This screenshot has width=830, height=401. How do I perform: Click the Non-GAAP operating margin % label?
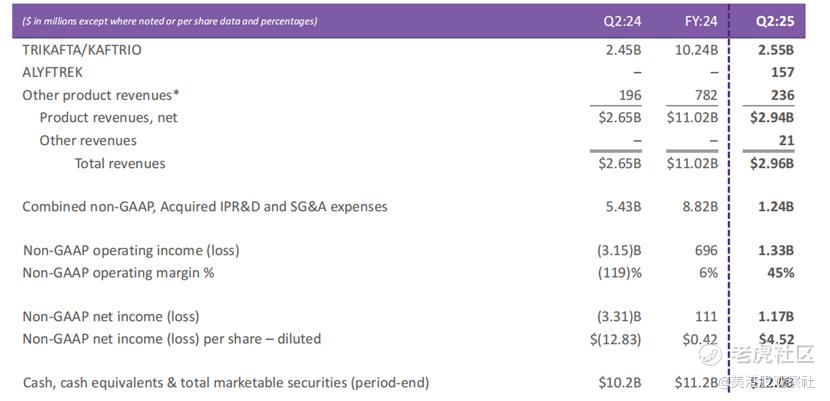(x=118, y=273)
